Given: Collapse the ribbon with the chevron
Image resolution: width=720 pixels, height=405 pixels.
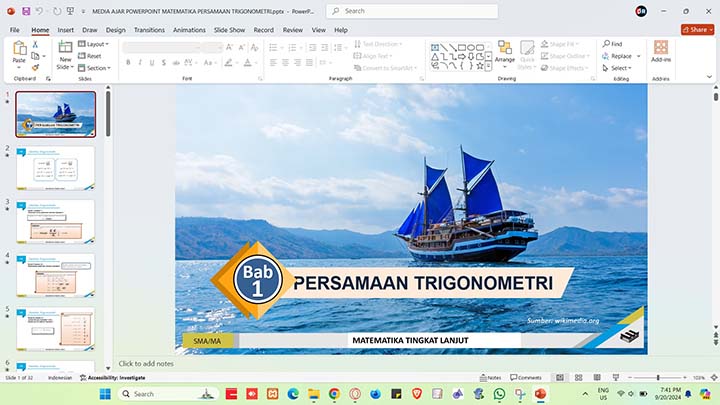Looking at the screenshot, I should click(x=709, y=77).
